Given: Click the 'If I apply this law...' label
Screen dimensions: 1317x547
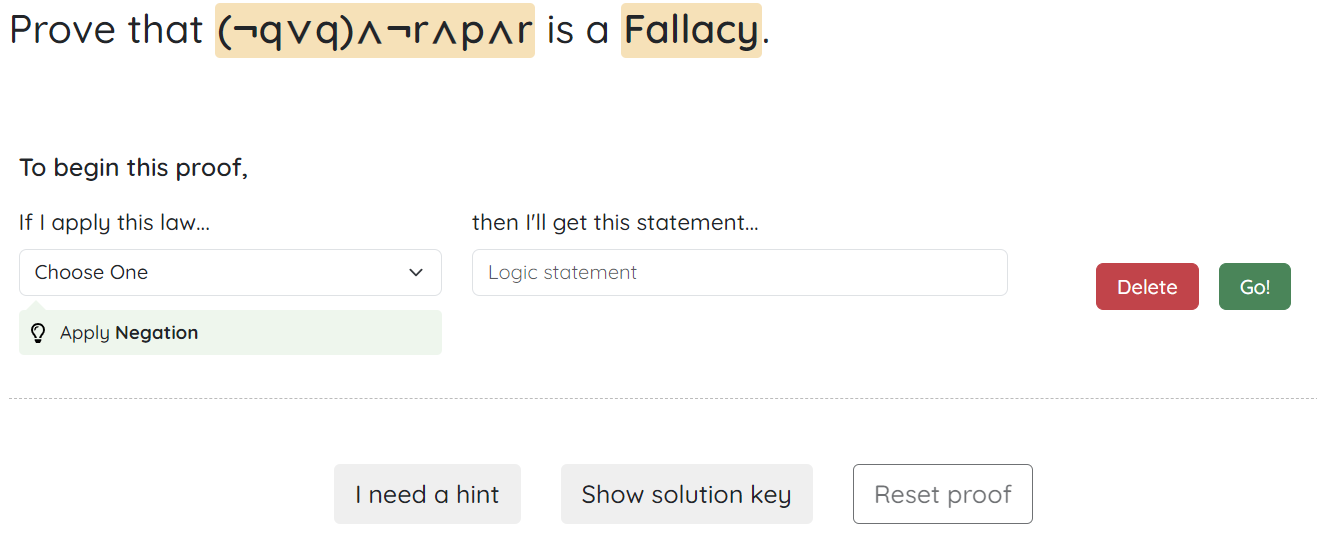Looking at the screenshot, I should click(x=114, y=222).
